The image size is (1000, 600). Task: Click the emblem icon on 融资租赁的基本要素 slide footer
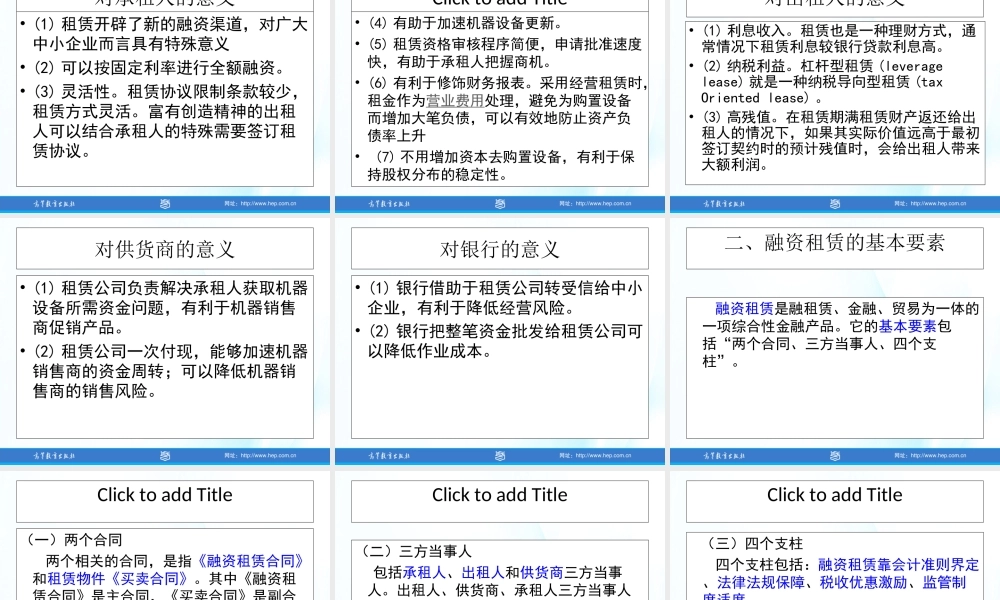click(x=834, y=456)
